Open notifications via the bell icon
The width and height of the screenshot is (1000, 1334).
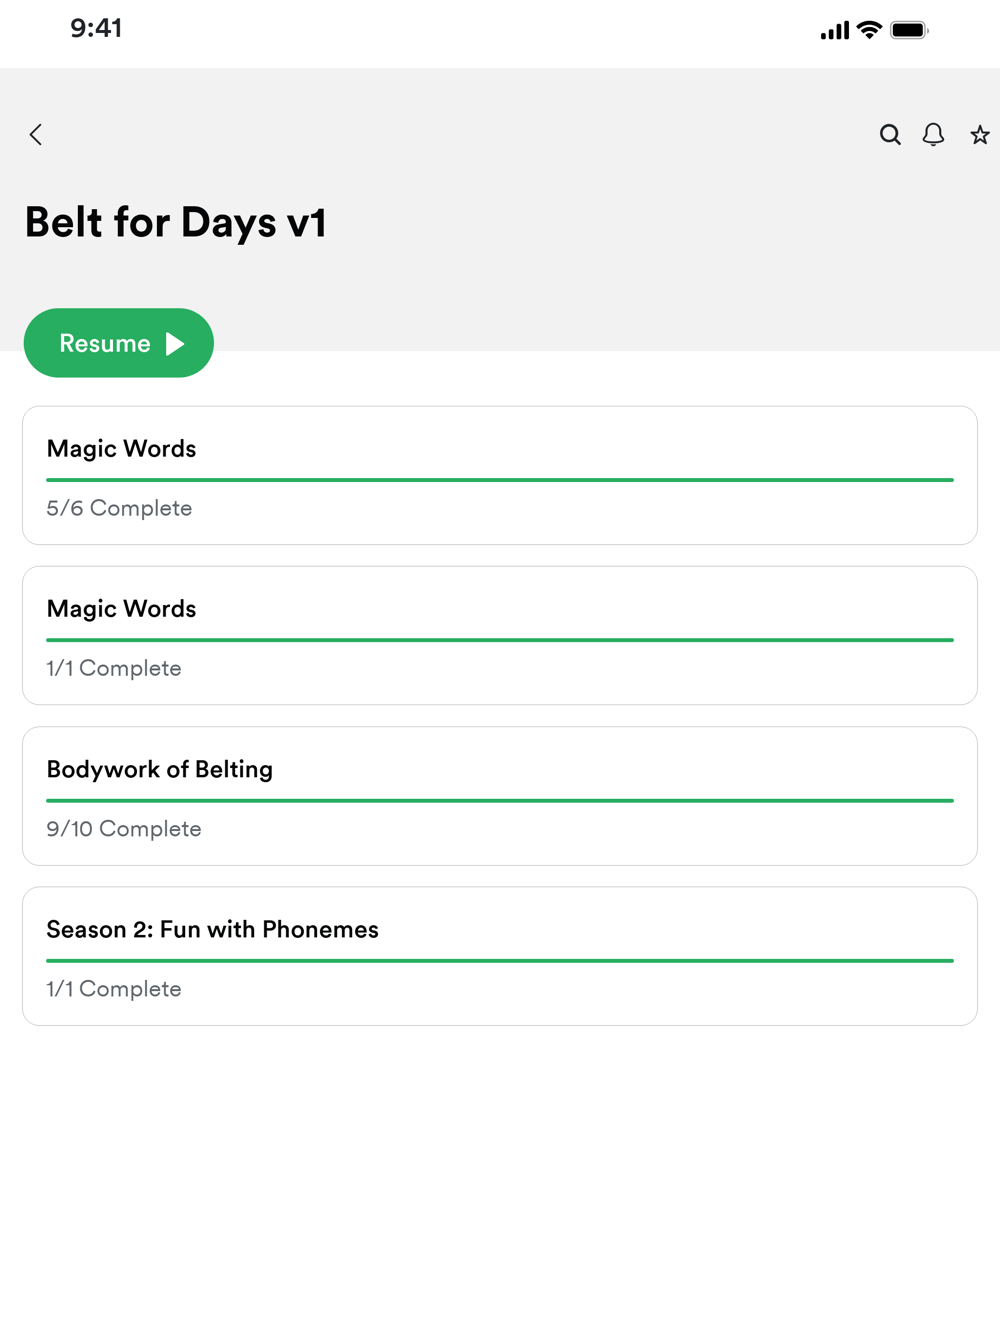point(933,135)
